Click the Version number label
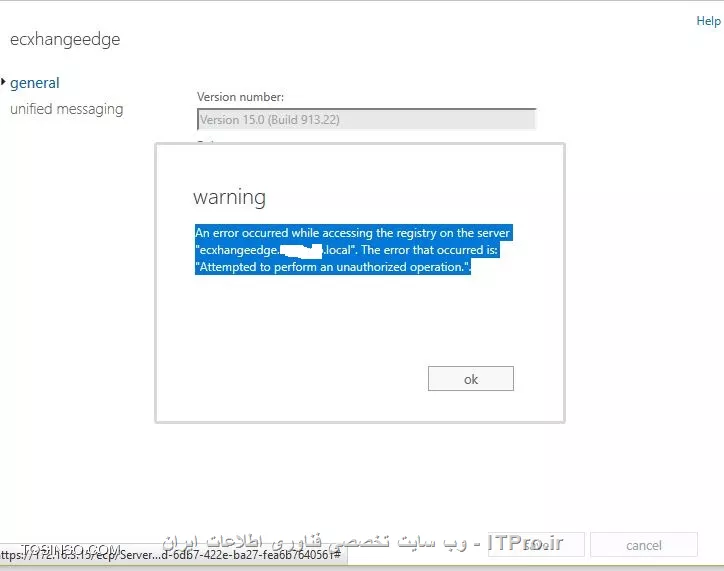 241,97
